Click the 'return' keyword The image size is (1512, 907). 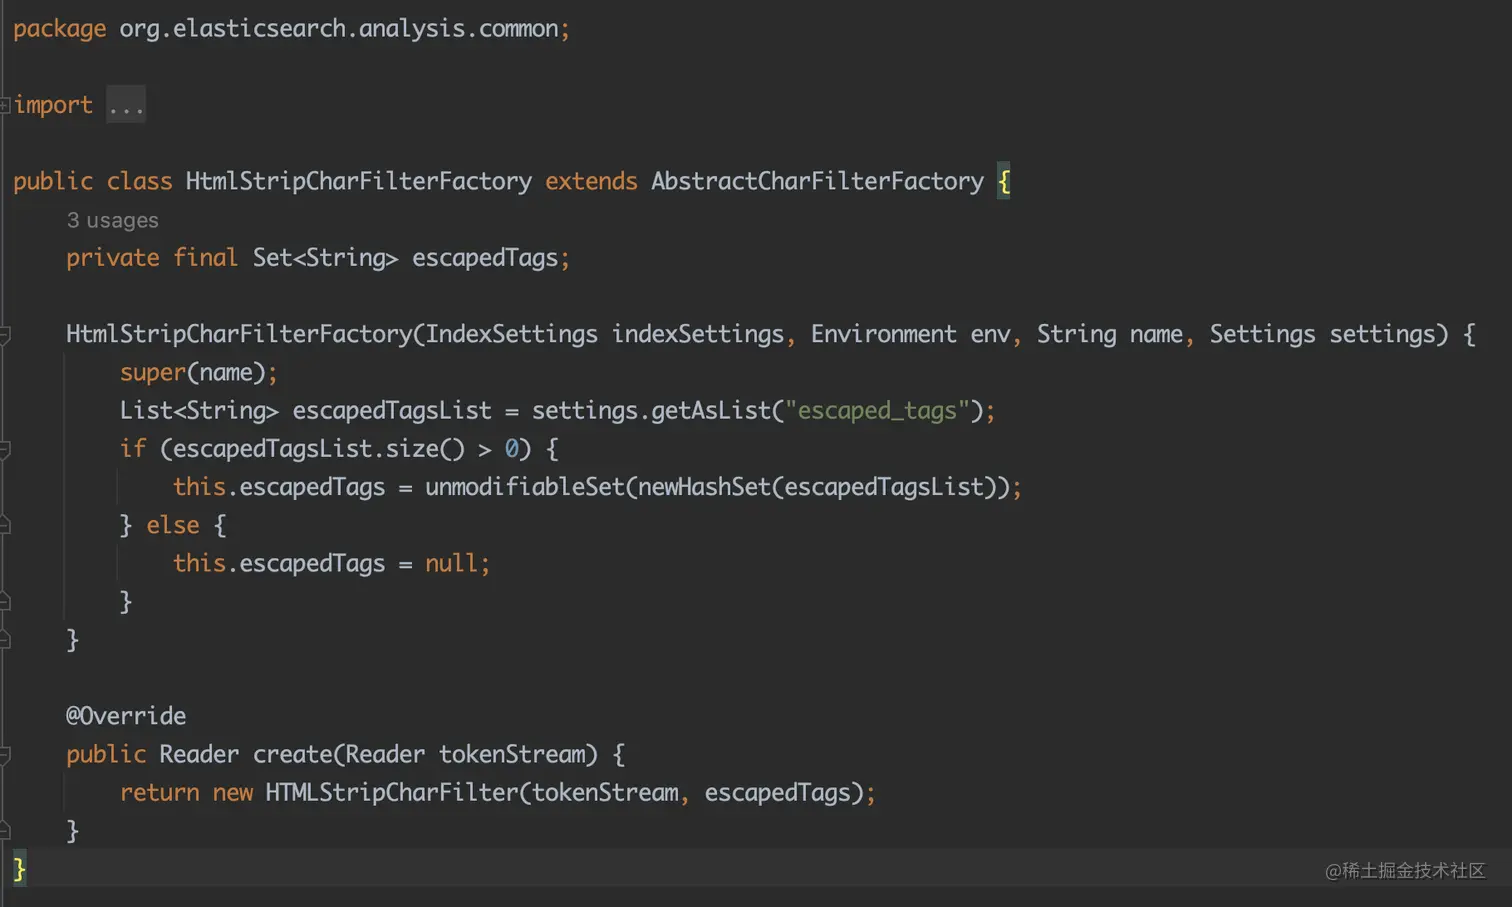159,793
